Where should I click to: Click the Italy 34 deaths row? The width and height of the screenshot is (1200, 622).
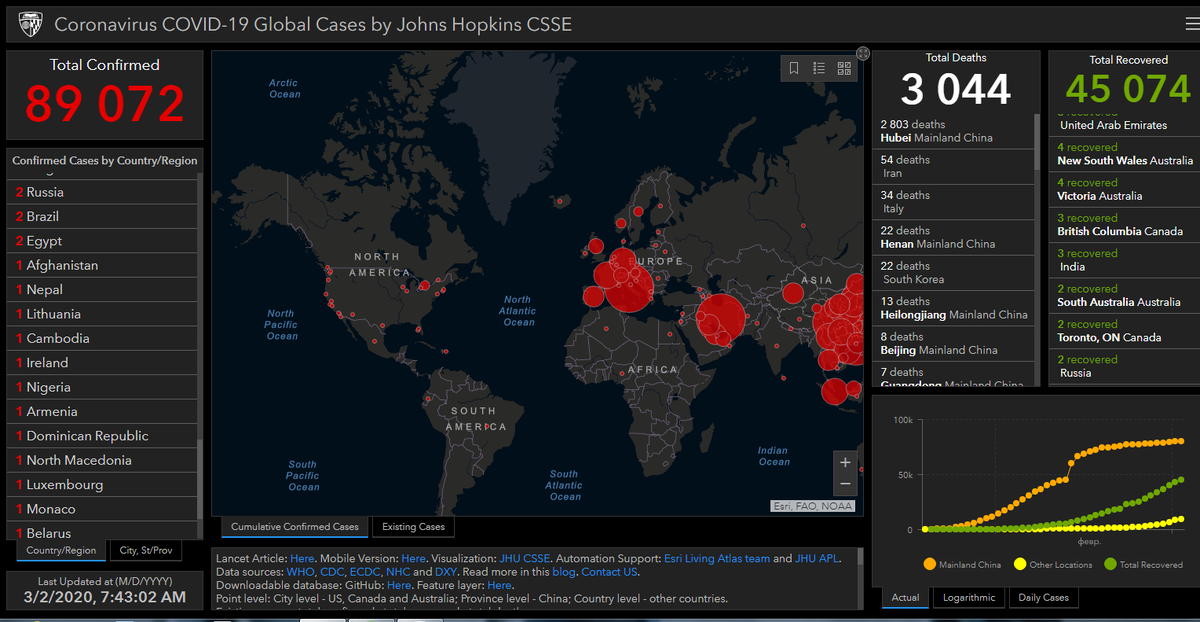[954, 202]
